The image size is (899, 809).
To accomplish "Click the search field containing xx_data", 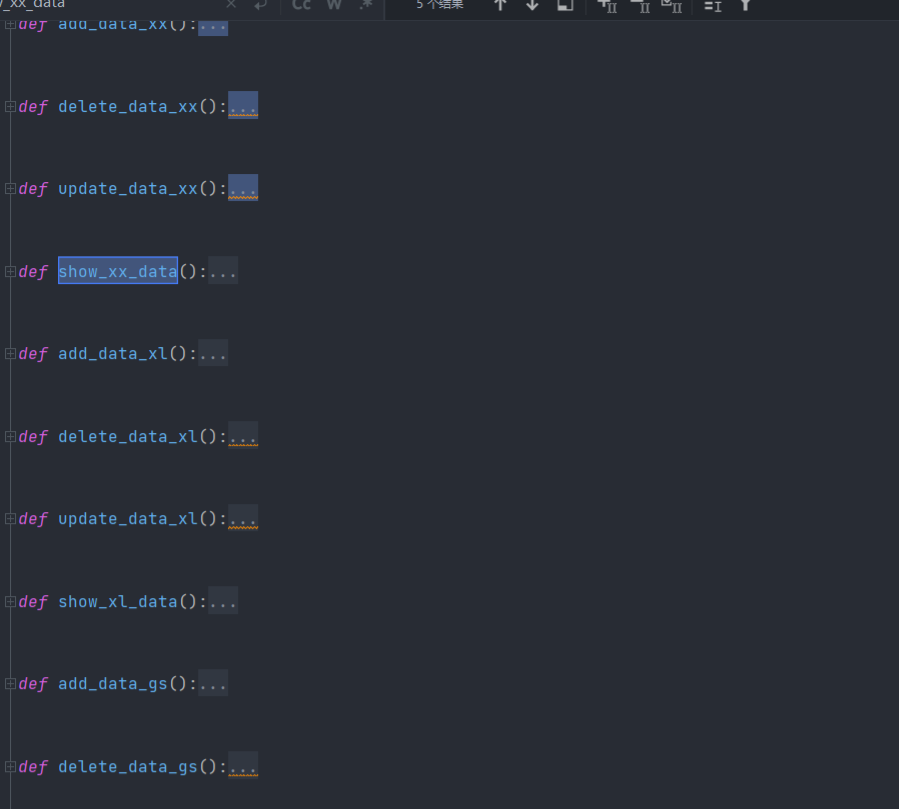I will (x=109, y=5).
